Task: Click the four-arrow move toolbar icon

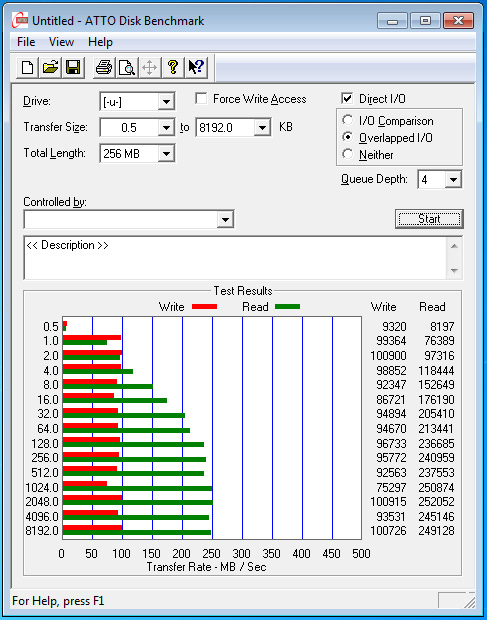Action: tap(149, 67)
